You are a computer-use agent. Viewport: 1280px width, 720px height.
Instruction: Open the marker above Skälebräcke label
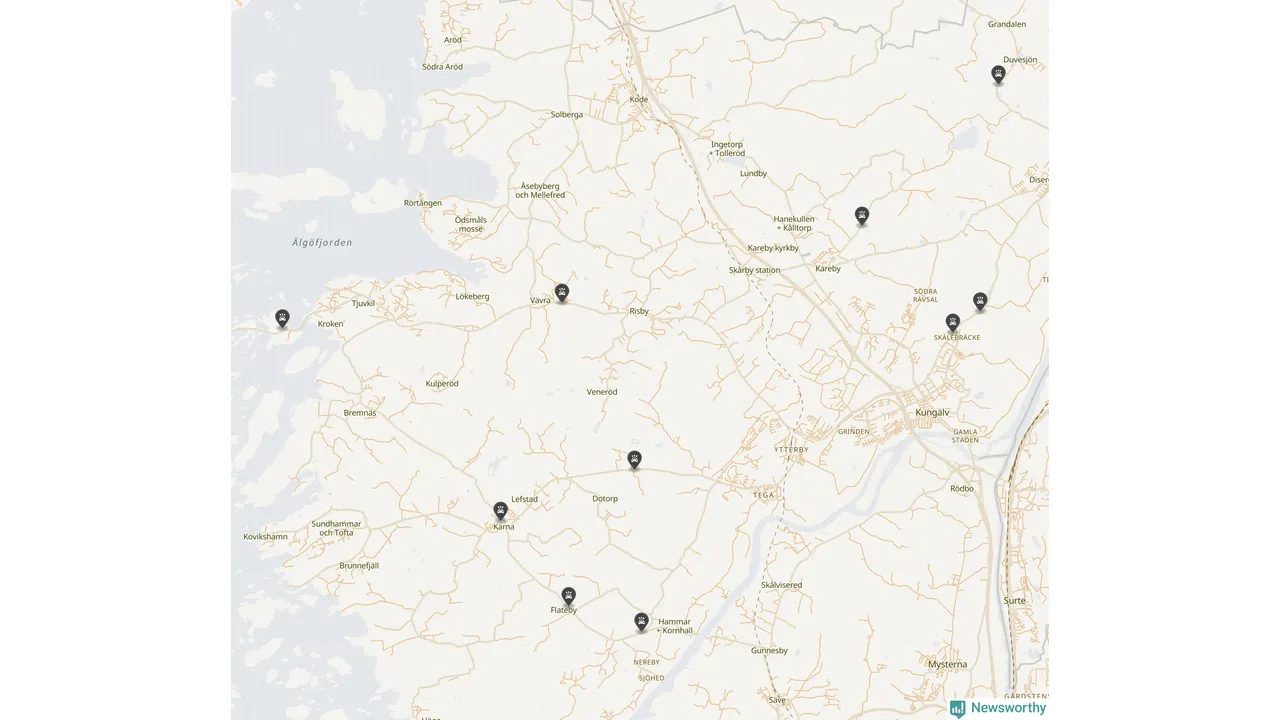click(x=953, y=323)
